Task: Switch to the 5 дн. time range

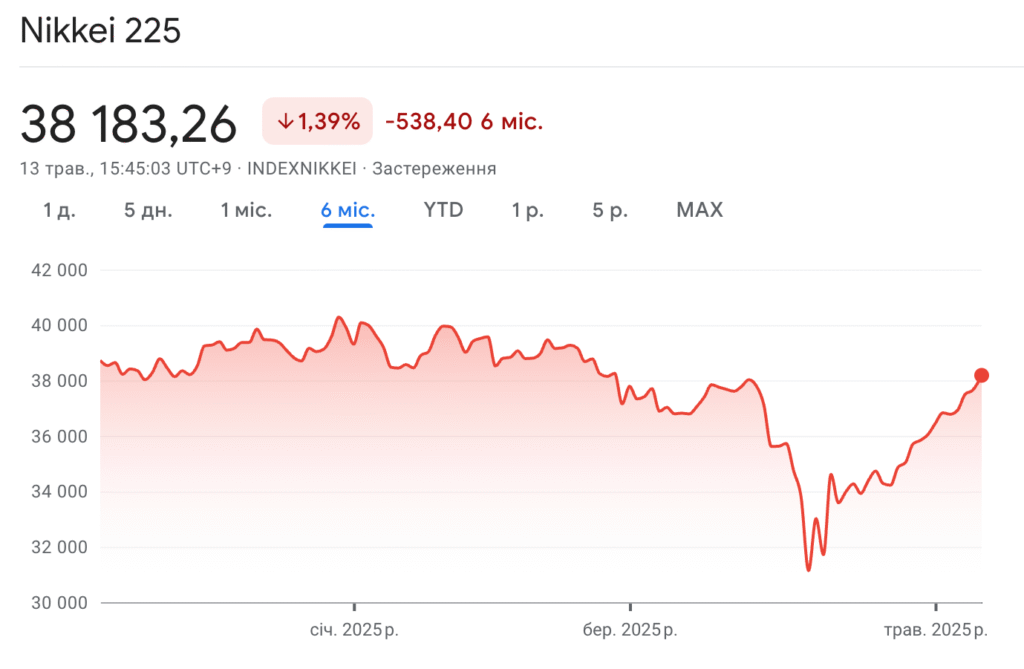Action: pos(147,210)
